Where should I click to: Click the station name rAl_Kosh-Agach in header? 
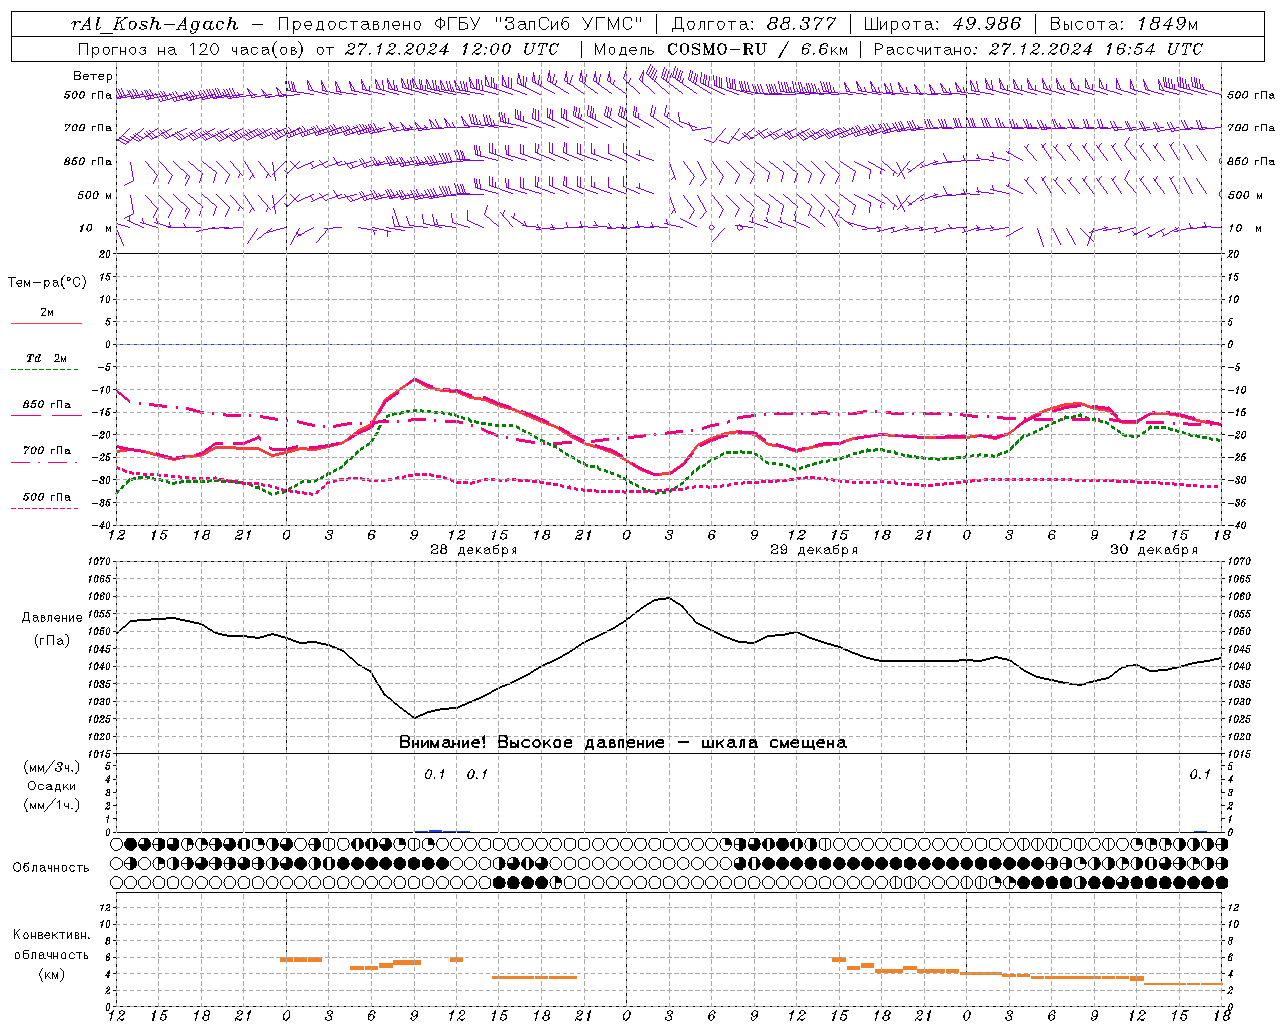(155, 24)
